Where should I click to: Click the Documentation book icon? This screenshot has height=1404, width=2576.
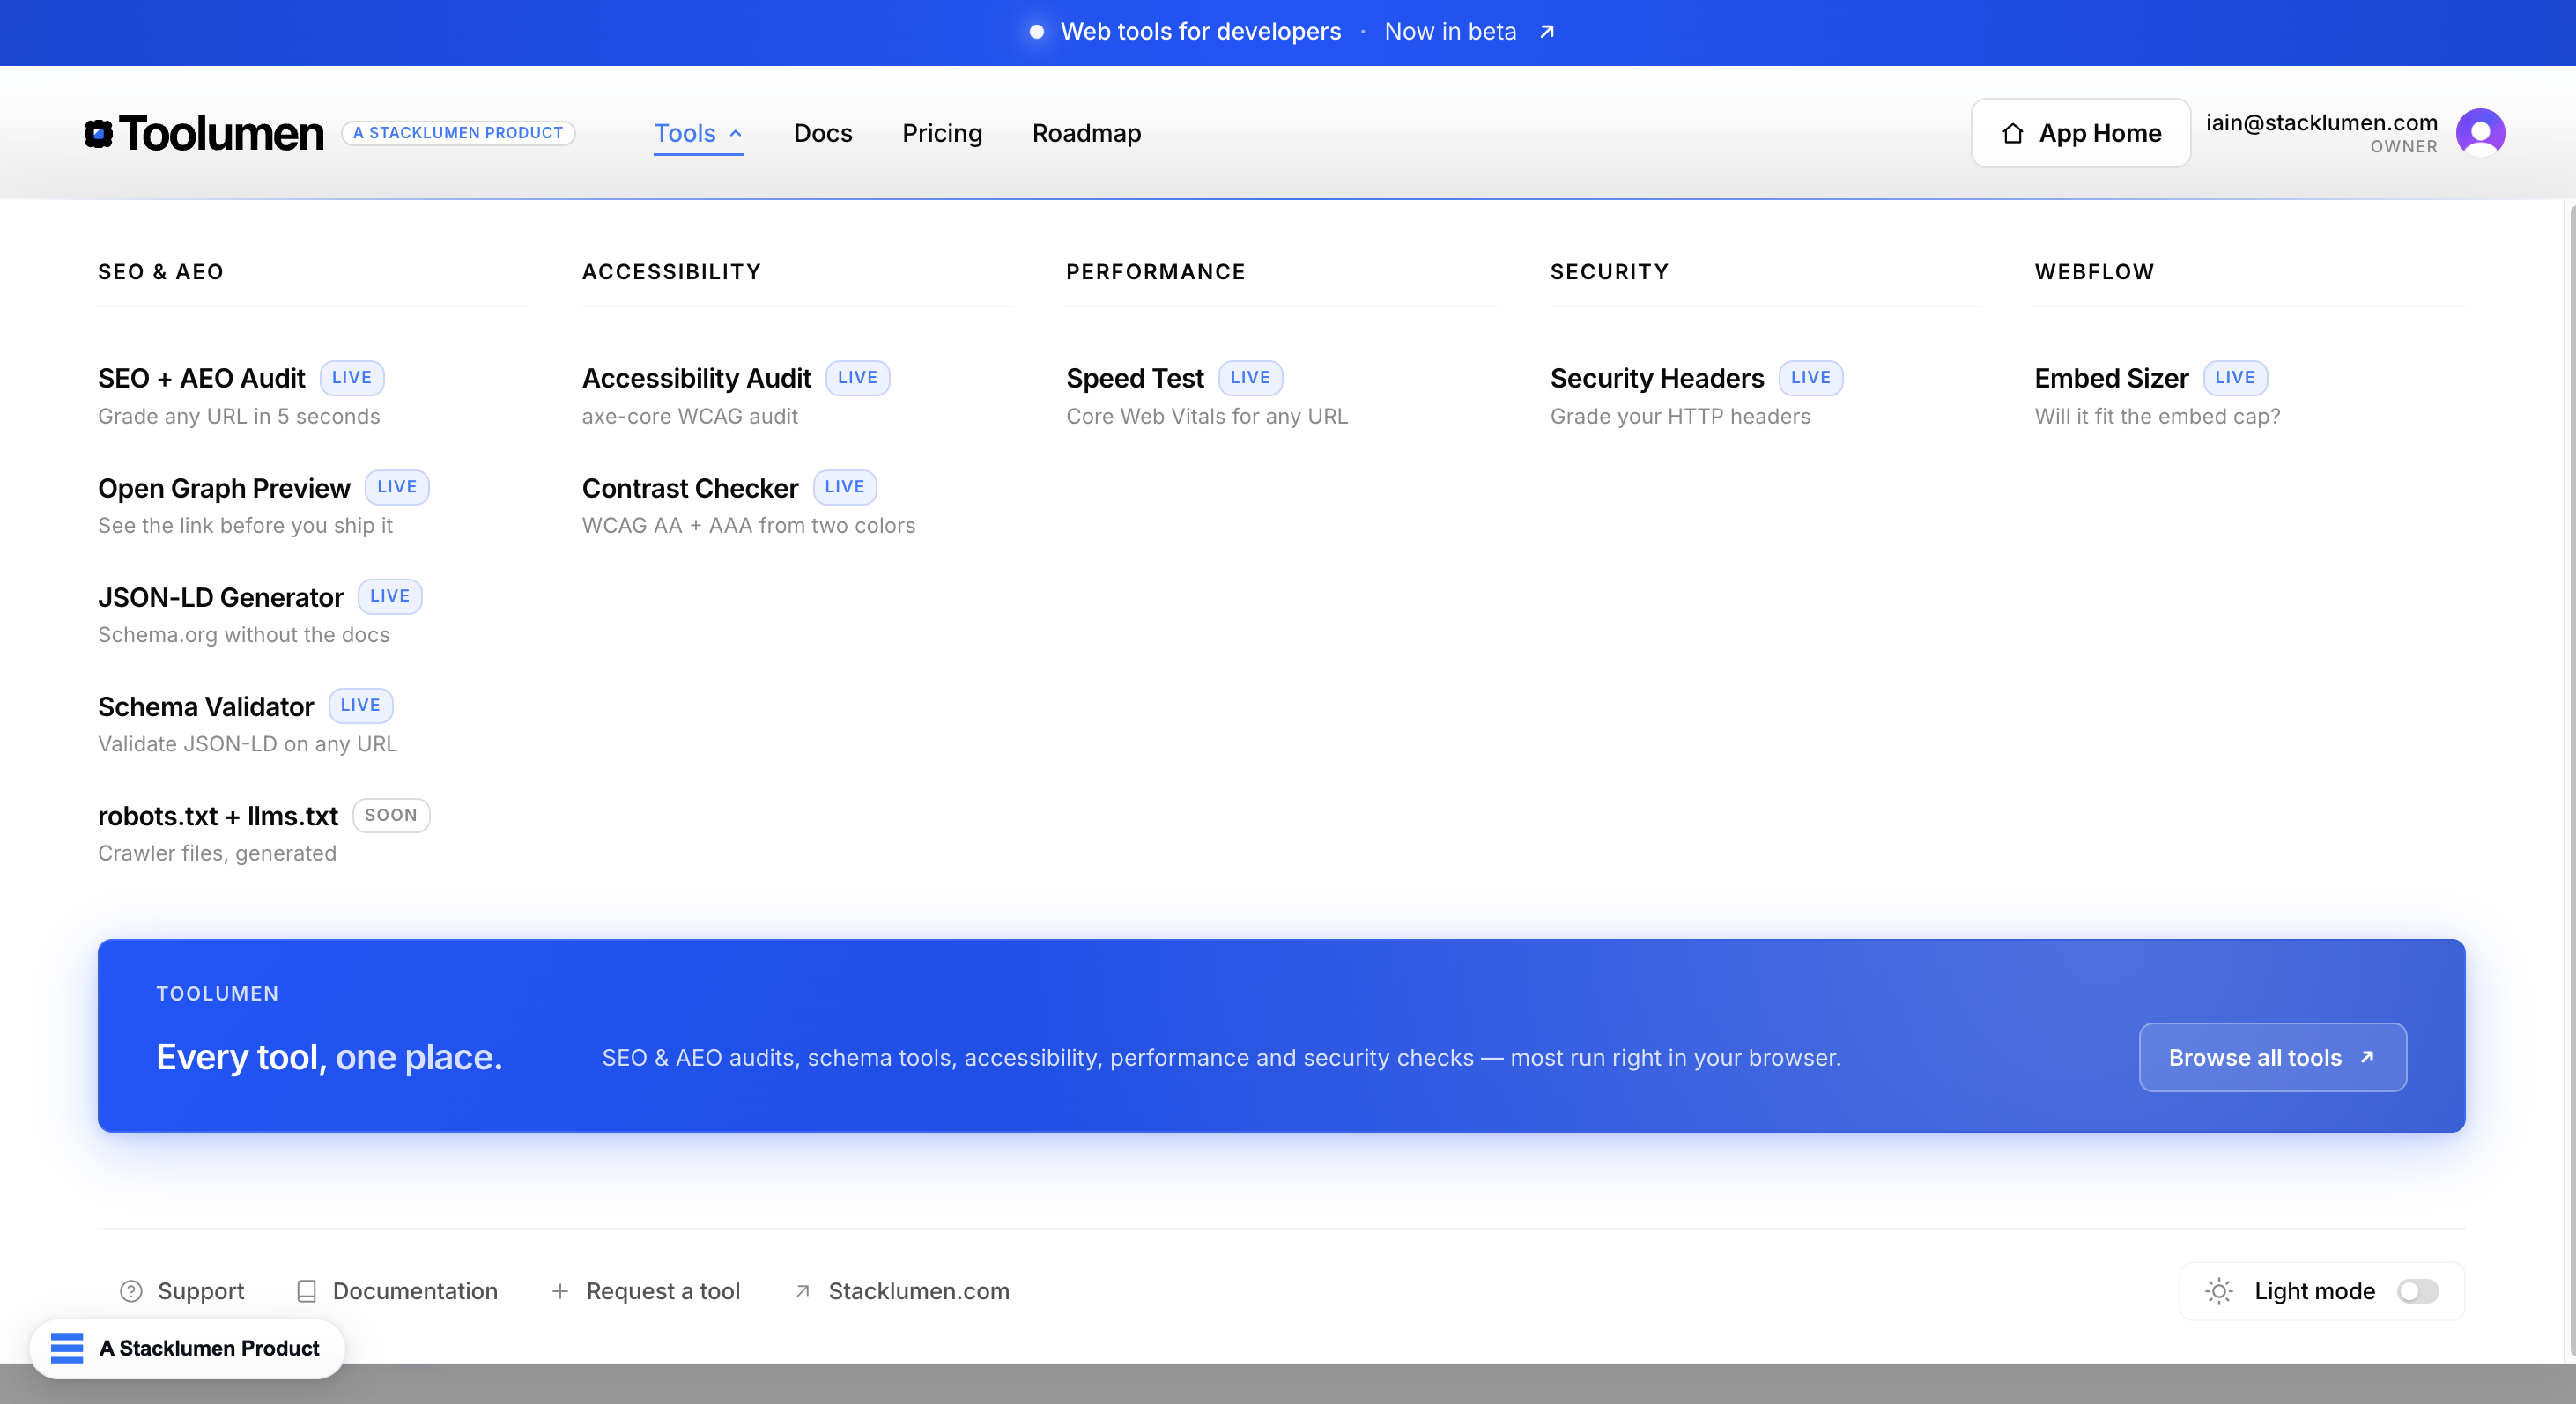[x=306, y=1291]
